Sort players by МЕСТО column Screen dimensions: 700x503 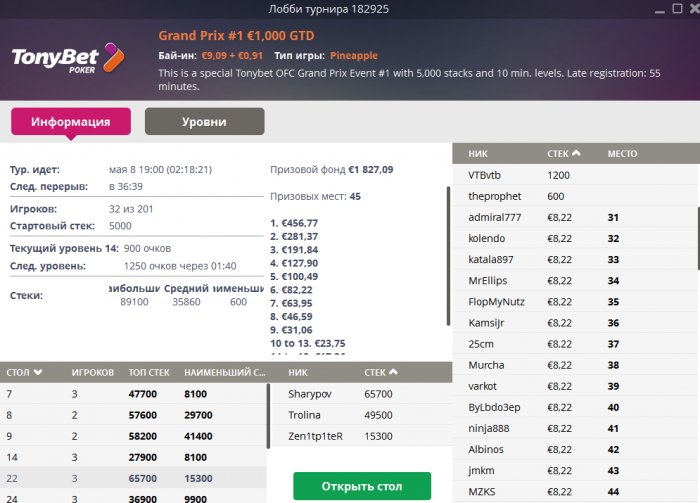tap(622, 154)
